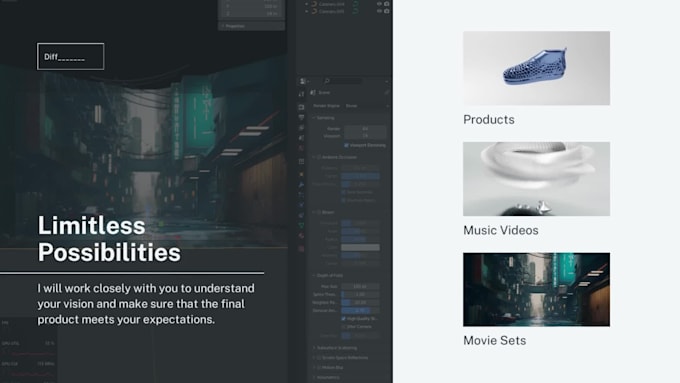Click the Bloom color swatch
The width and height of the screenshot is (680, 383).
360,247
